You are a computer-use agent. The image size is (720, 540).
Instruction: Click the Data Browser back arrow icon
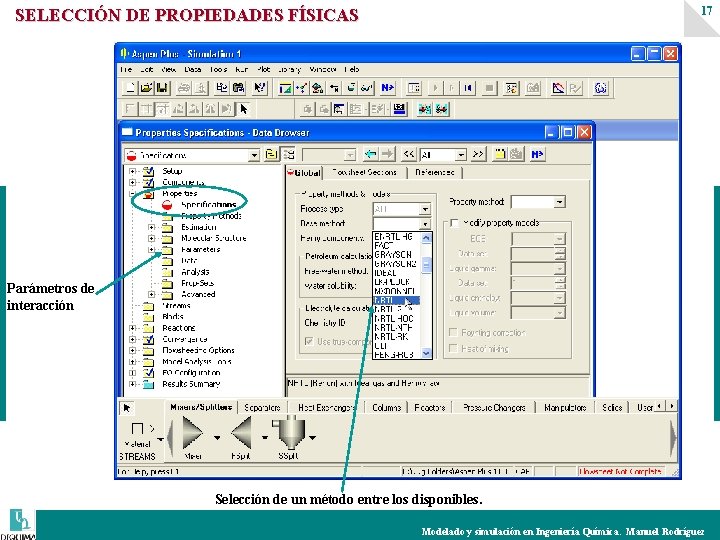click(370, 155)
